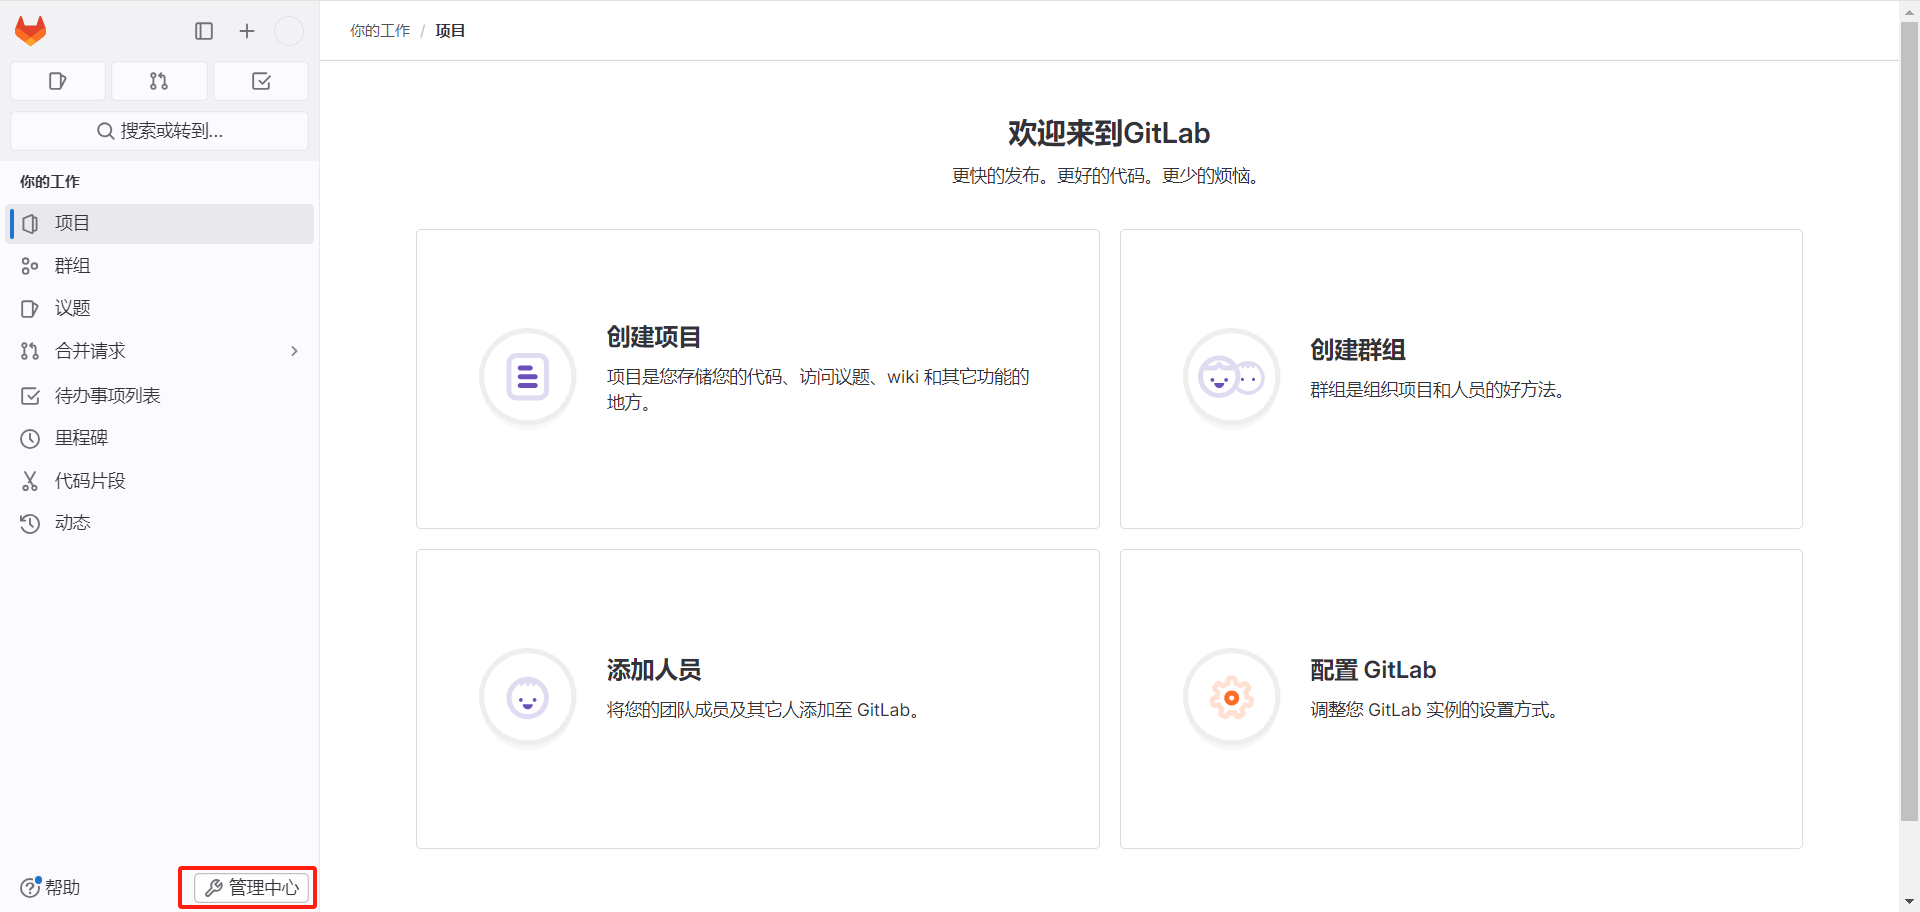Open 合并请求 in the sidebar
Image resolution: width=1920 pixels, height=912 pixels.
tap(160, 351)
